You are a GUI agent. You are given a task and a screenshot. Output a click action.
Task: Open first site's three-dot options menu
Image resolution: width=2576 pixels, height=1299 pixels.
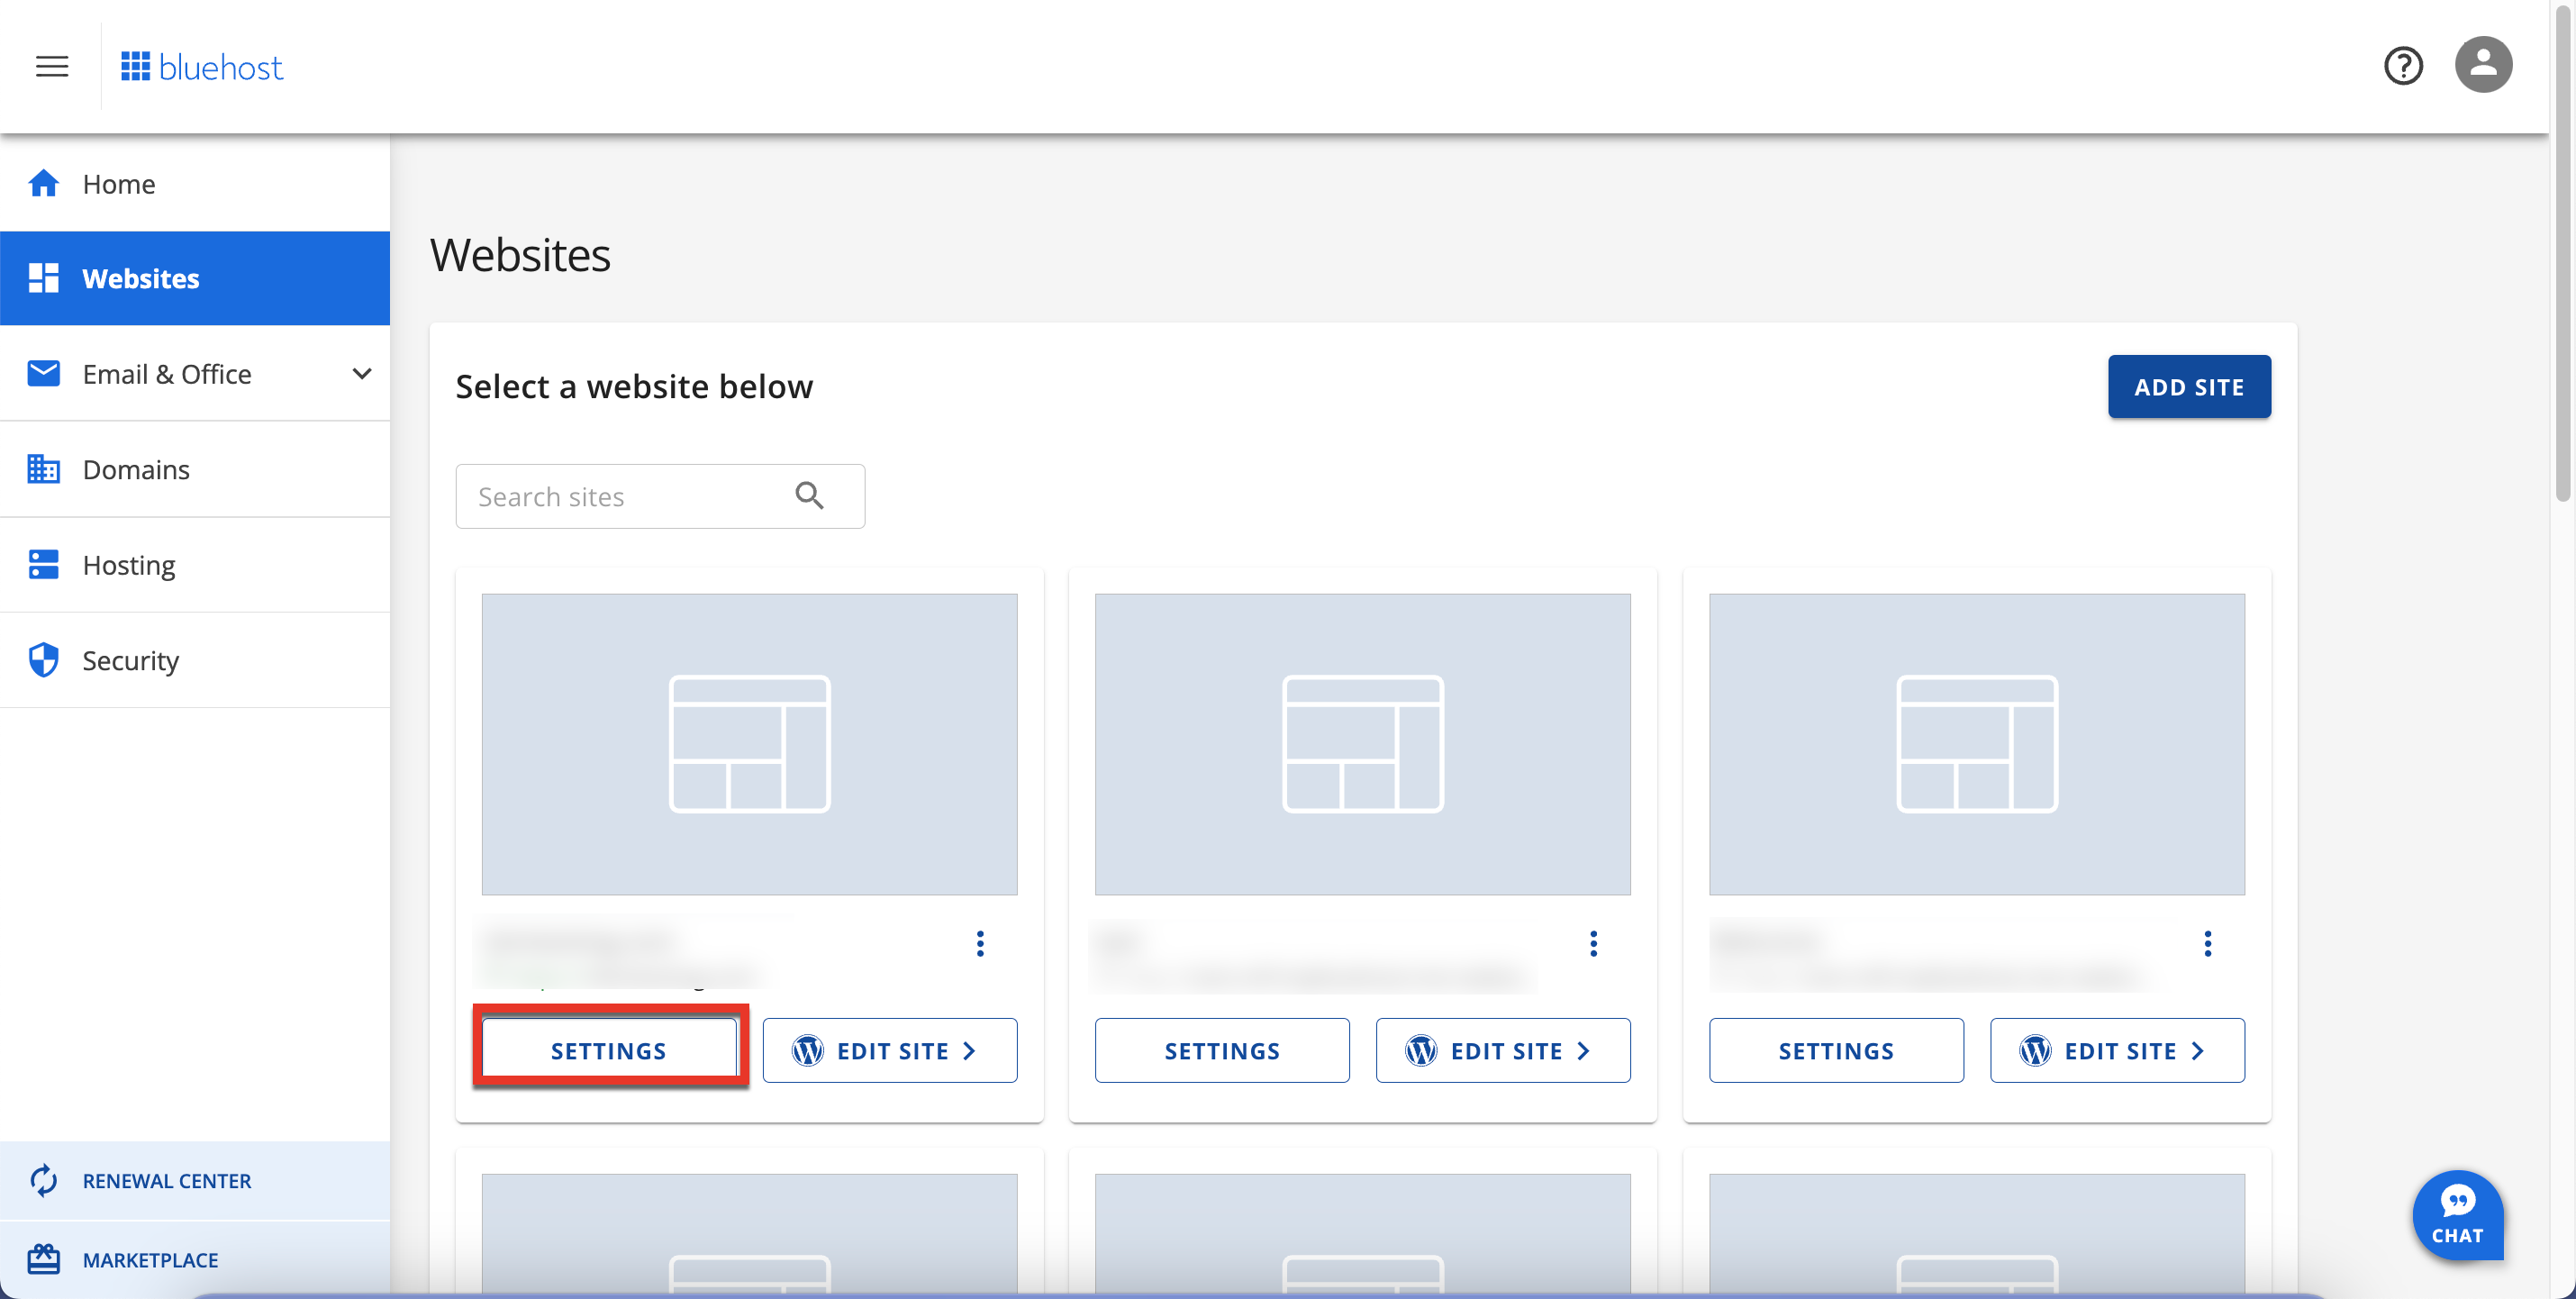tap(980, 944)
